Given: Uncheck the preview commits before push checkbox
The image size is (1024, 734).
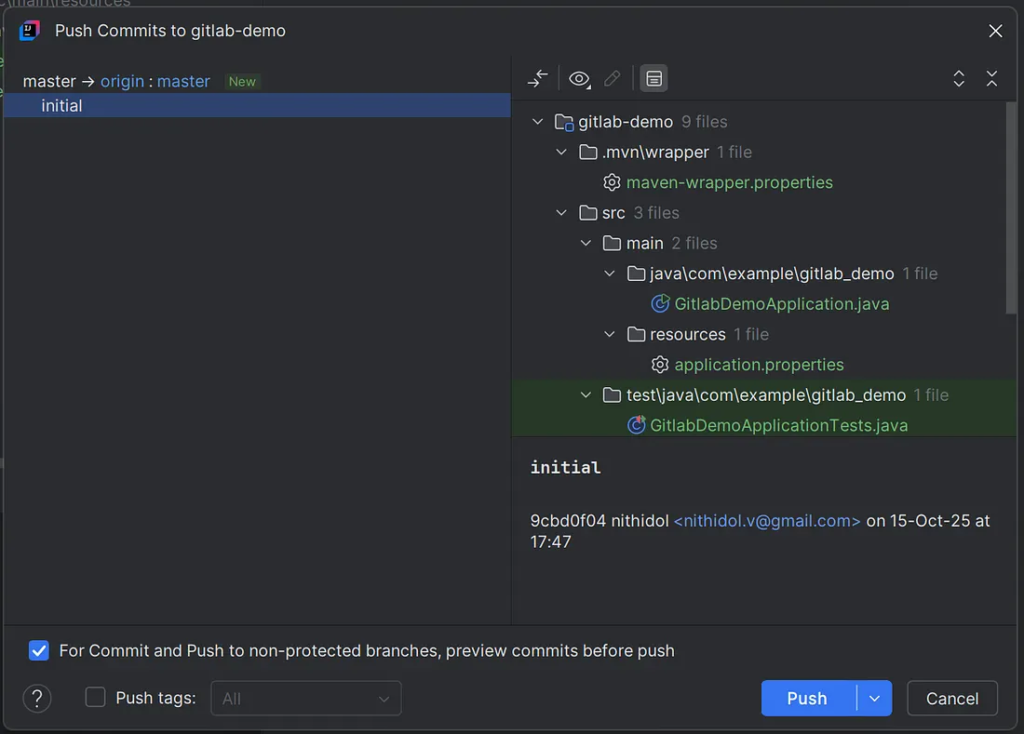Looking at the screenshot, I should click(39, 651).
